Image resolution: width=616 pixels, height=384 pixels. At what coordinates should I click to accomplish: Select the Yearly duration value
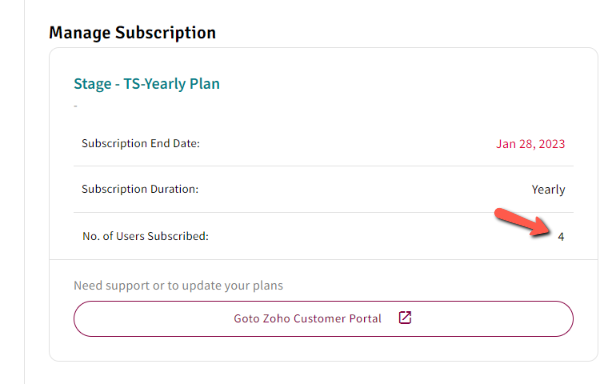pyautogui.click(x=548, y=190)
